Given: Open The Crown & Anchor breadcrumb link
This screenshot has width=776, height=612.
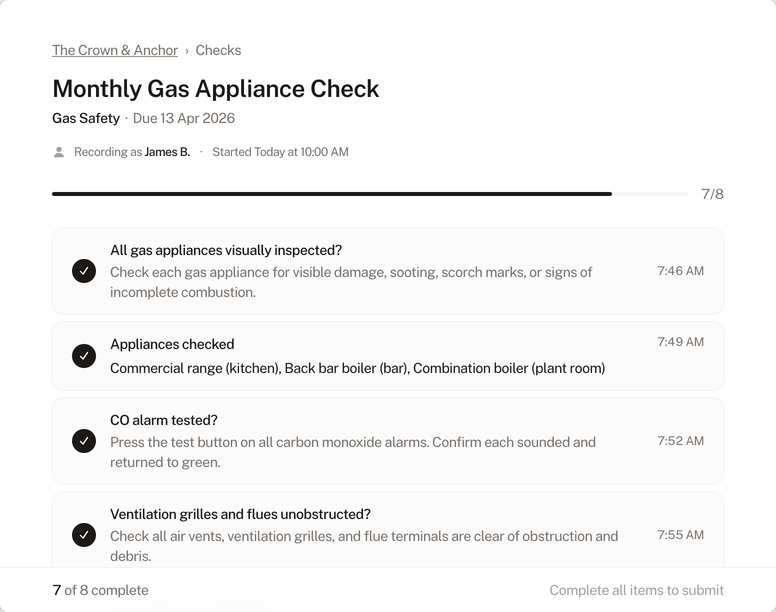Looking at the screenshot, I should coord(115,50).
